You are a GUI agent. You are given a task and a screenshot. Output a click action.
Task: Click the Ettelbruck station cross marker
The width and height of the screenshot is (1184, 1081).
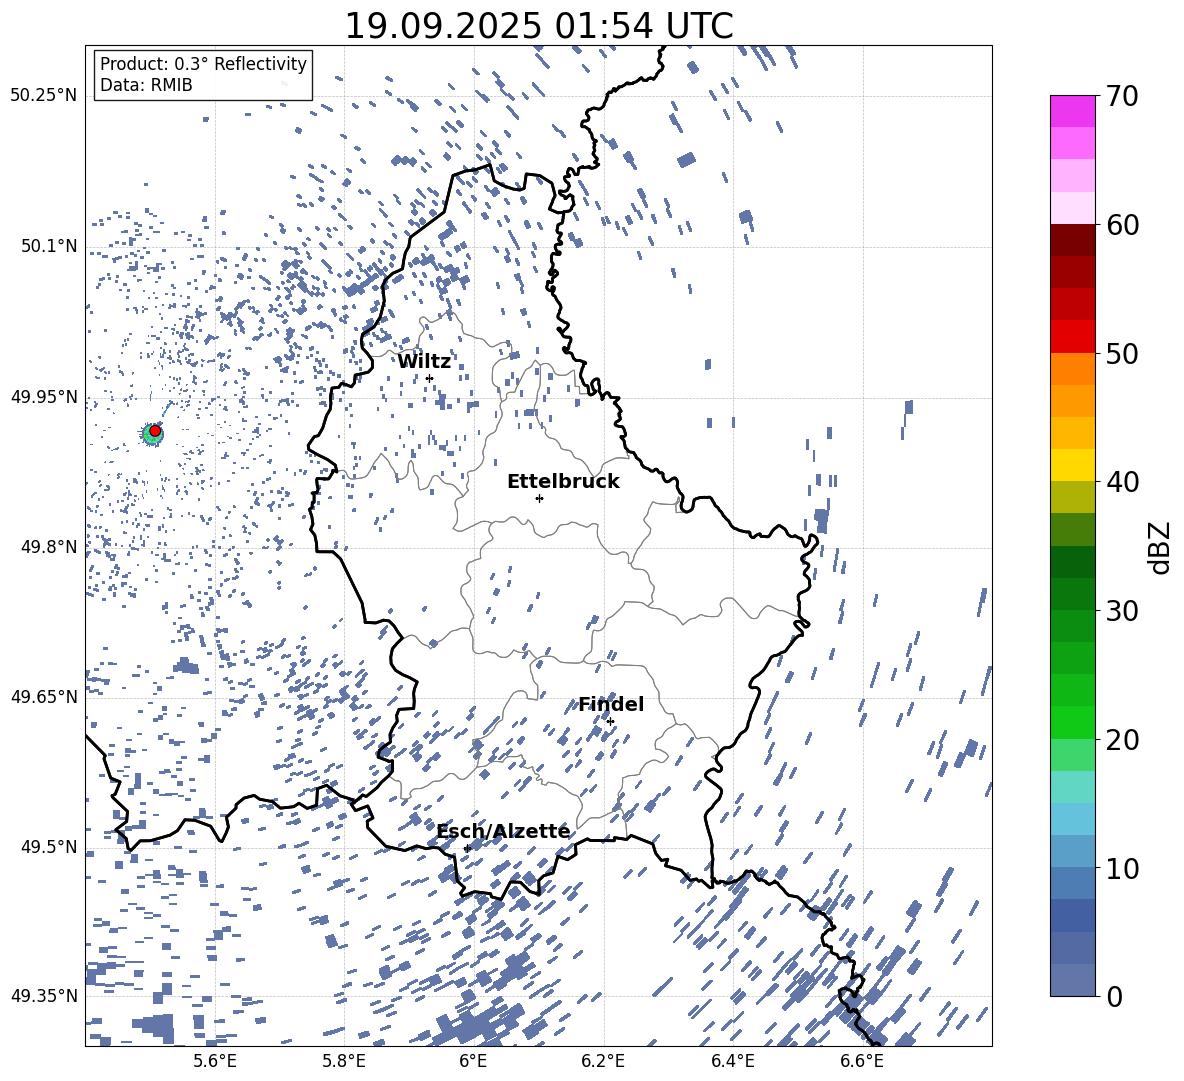tap(539, 498)
